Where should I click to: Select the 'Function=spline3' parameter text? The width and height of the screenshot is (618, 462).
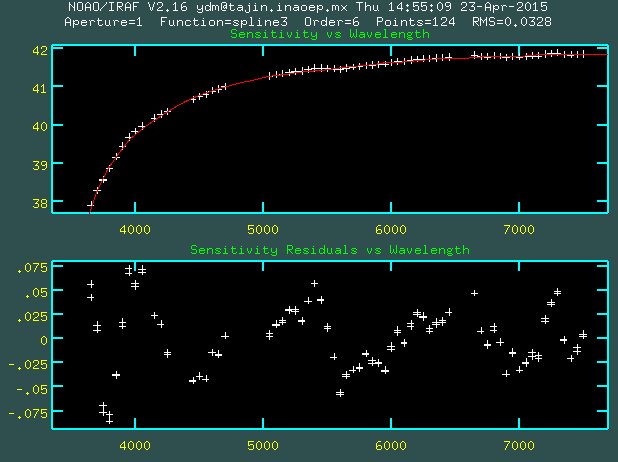(223, 22)
